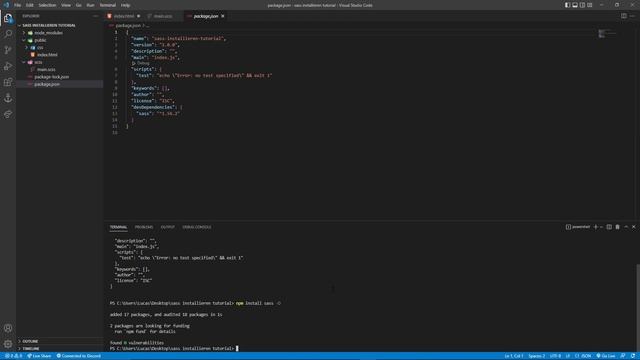Open the anchor icon view in activity bar
Screen dimensions: 640x360
click(x=8, y=98)
